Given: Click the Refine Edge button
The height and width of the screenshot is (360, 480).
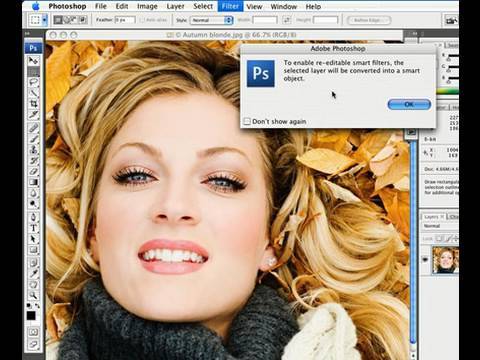Looking at the screenshot, I should click(368, 20).
